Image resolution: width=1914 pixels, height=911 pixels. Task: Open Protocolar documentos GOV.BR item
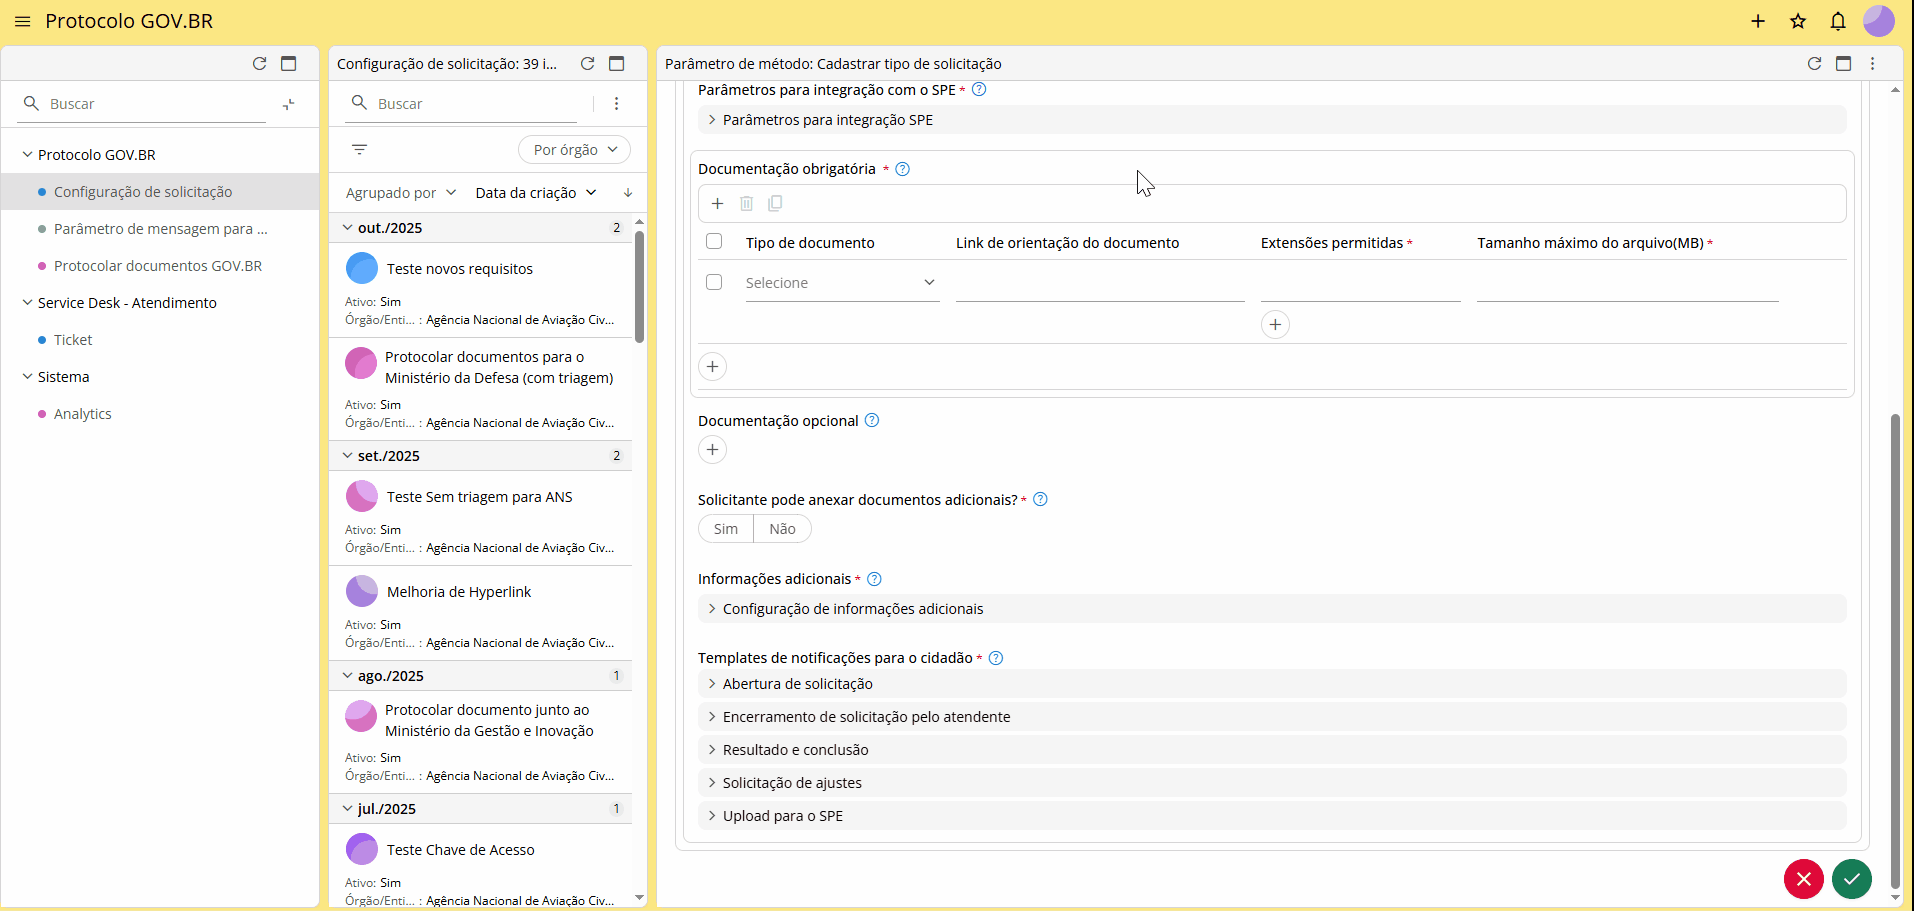[158, 266]
